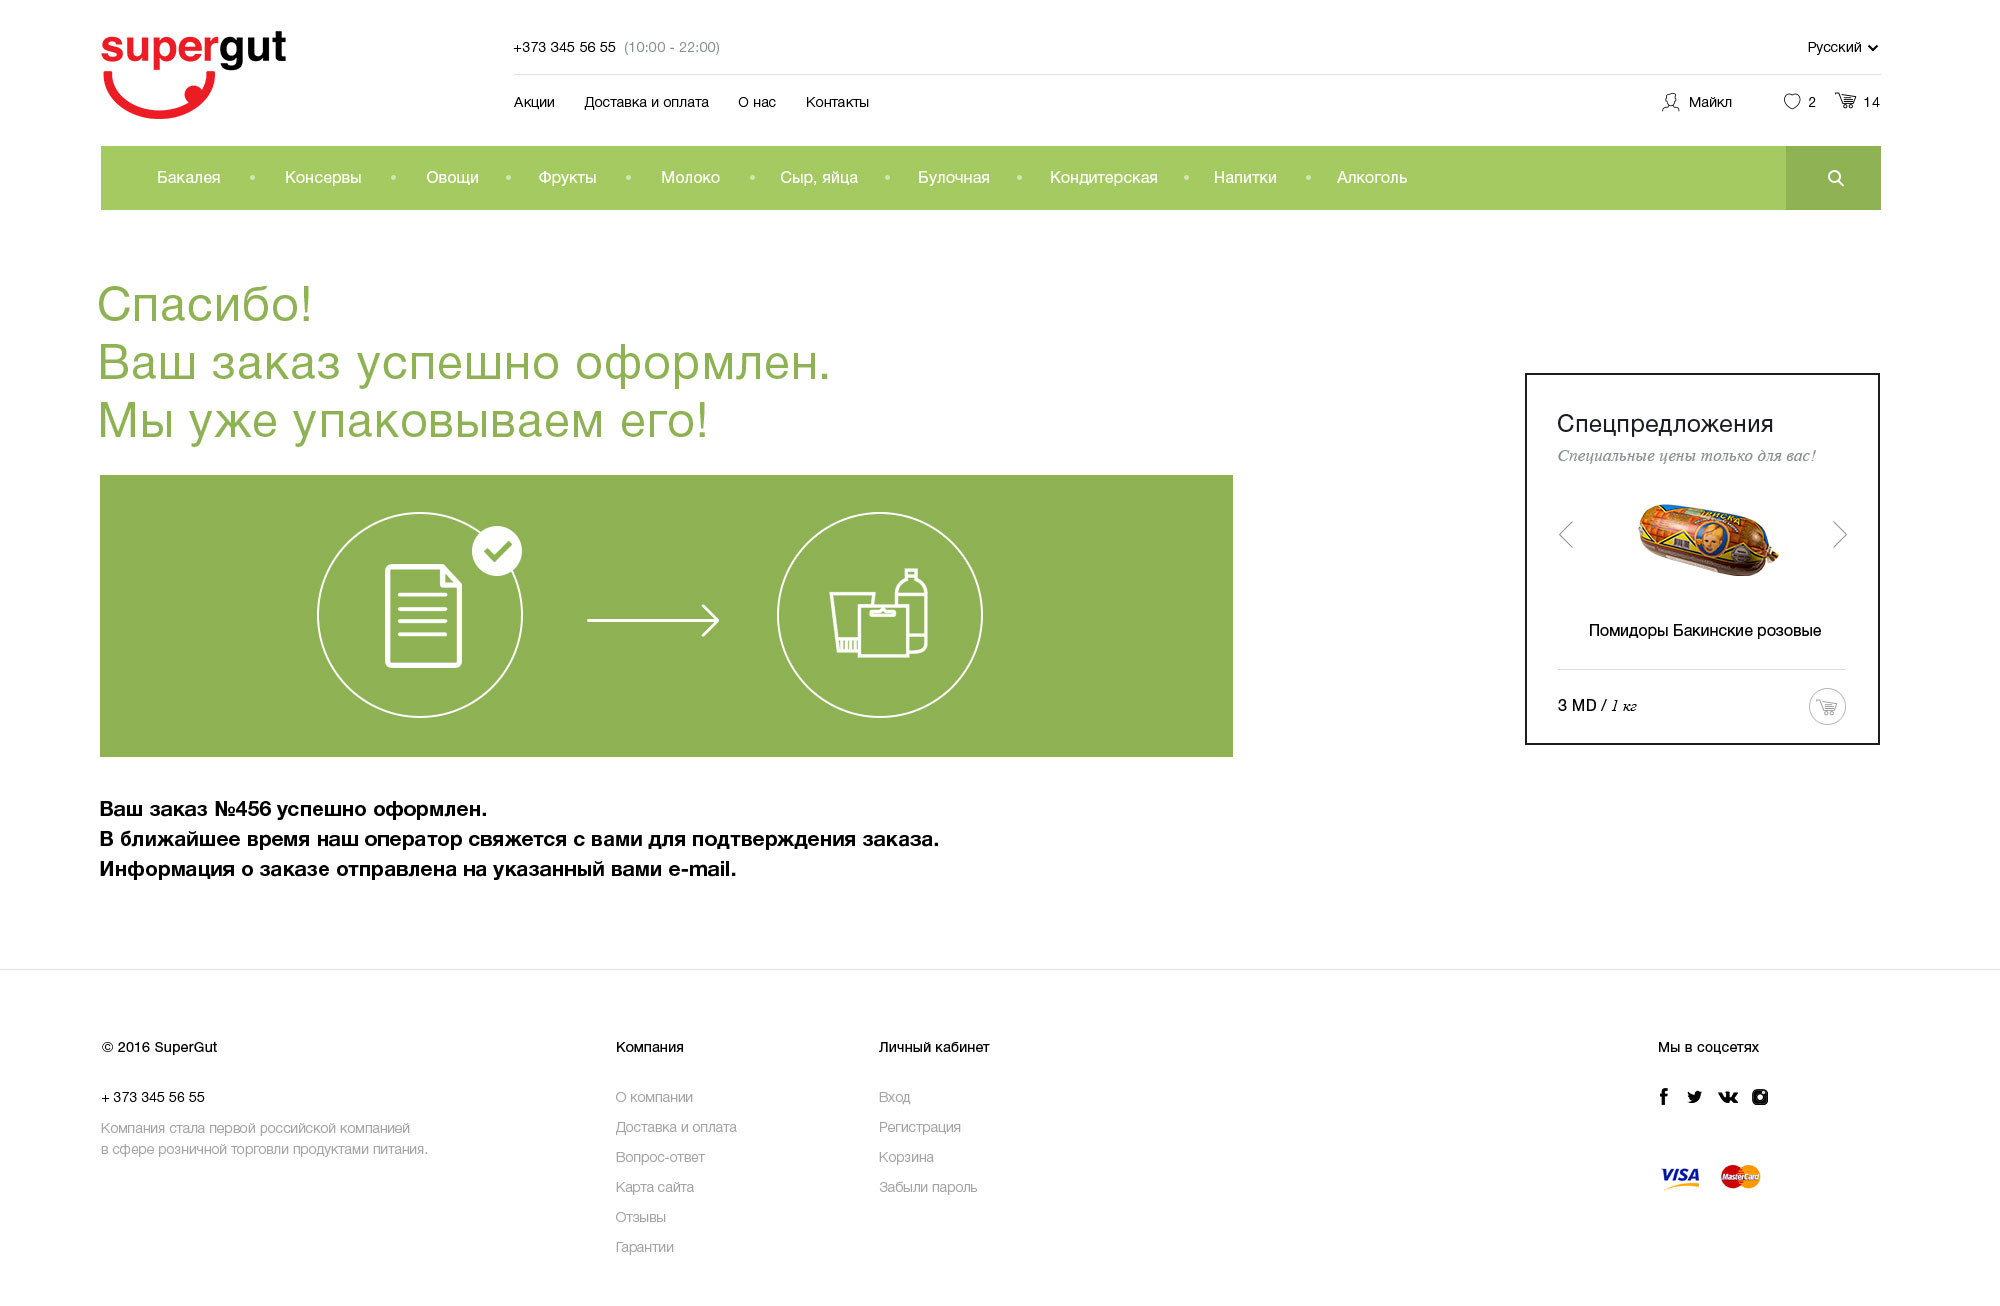Add Помидоры Бакинские розовые to cart

(1827, 707)
